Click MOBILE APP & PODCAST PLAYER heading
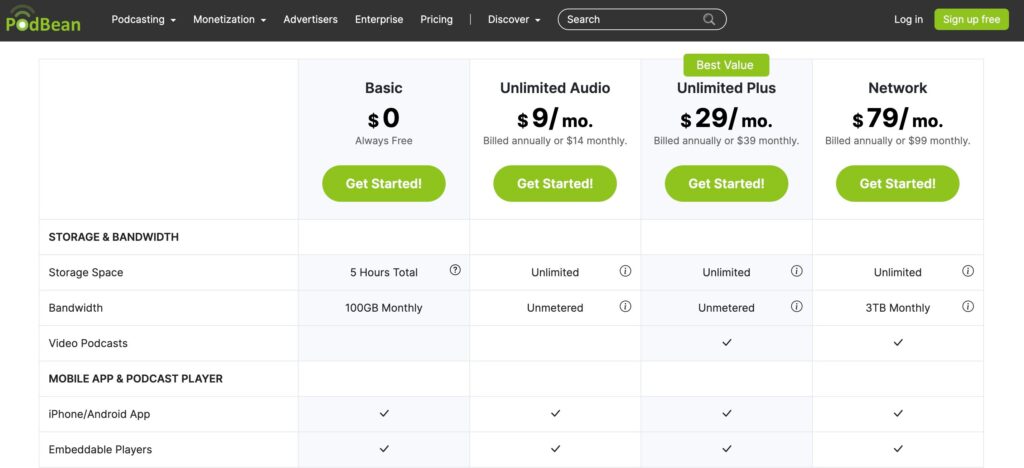The height and width of the screenshot is (468, 1024). 136,379
